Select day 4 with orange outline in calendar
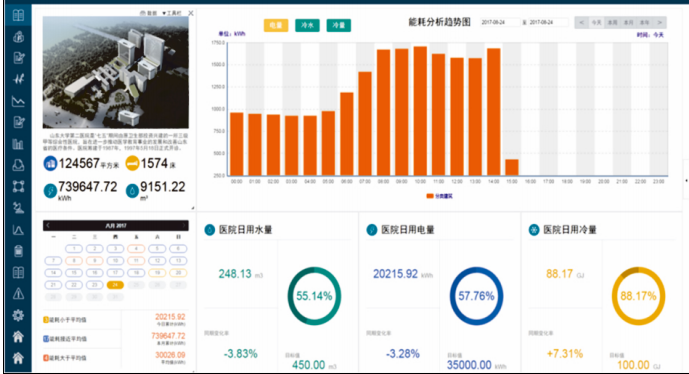The width and height of the screenshot is (689, 374). tap(136, 249)
